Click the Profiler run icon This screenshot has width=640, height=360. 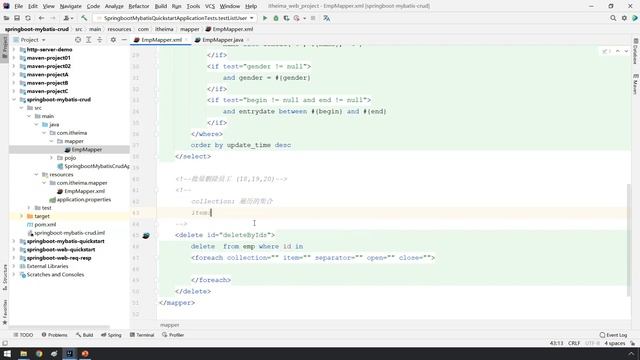[x=297, y=18]
